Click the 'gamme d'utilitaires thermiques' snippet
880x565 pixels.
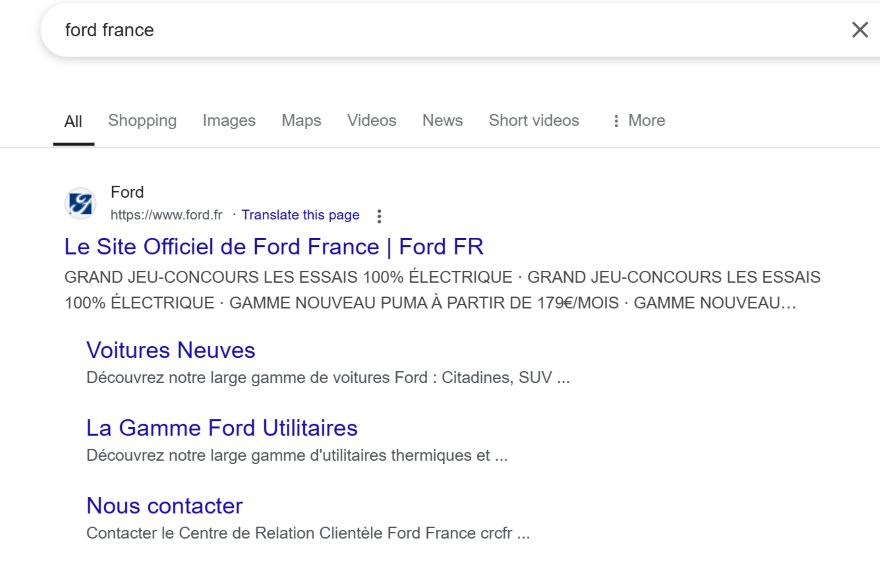297,456
